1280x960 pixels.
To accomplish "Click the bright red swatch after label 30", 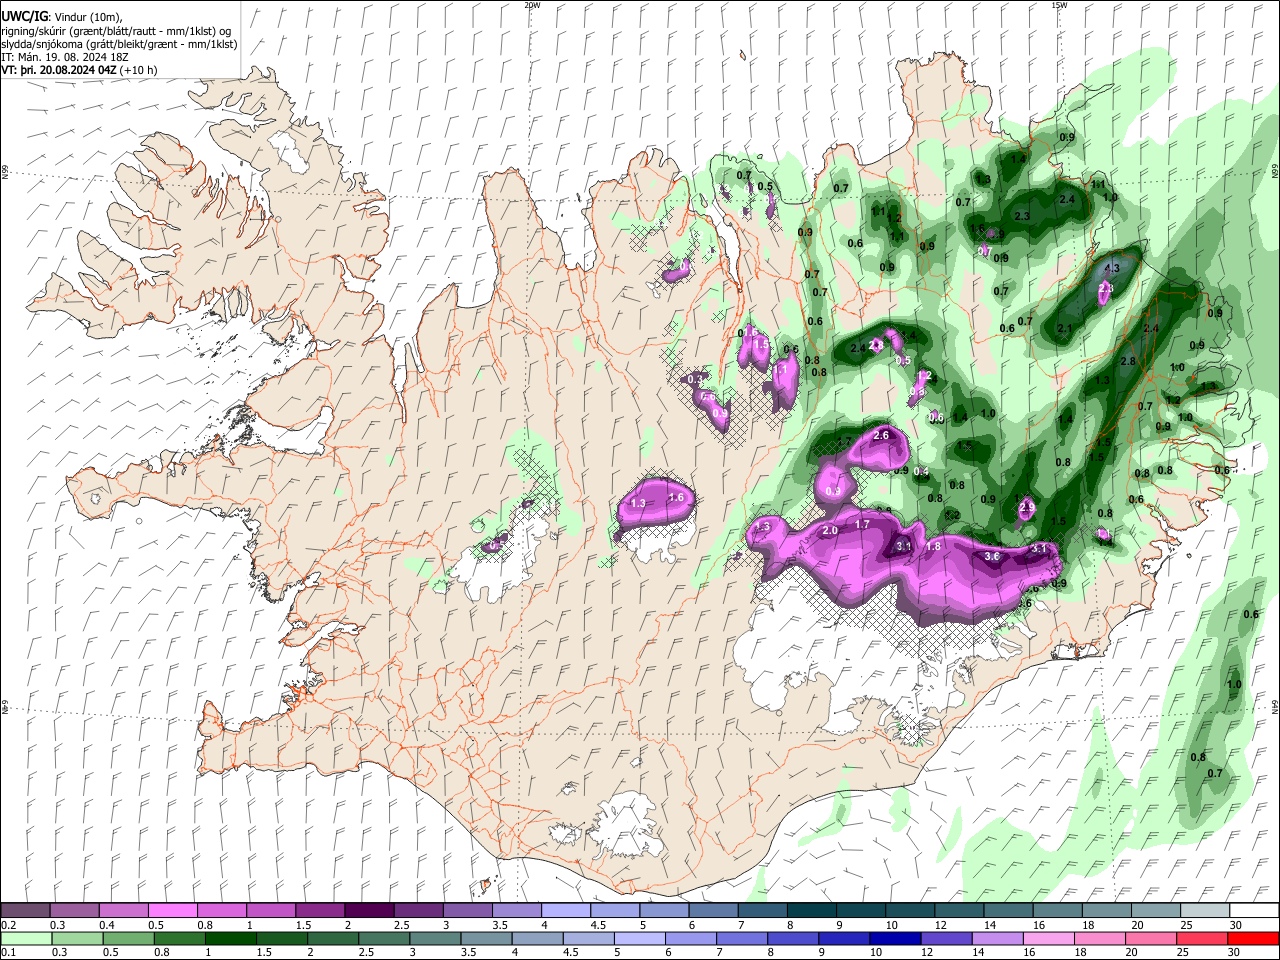I will 1253,938.
